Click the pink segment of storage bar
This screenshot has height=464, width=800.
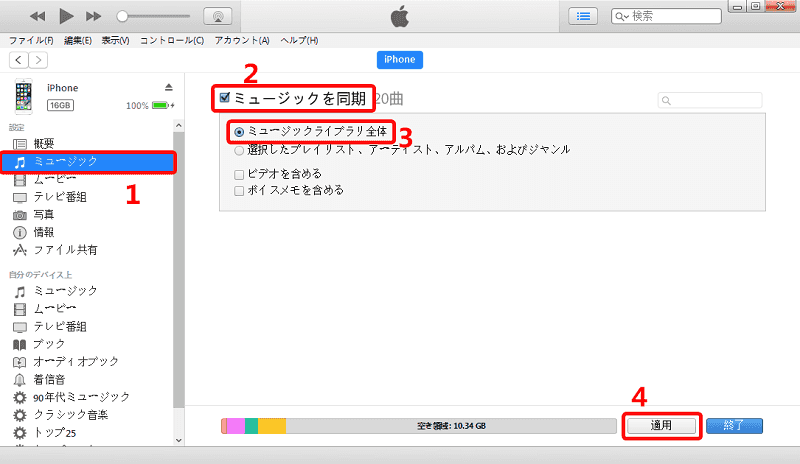click(236, 426)
